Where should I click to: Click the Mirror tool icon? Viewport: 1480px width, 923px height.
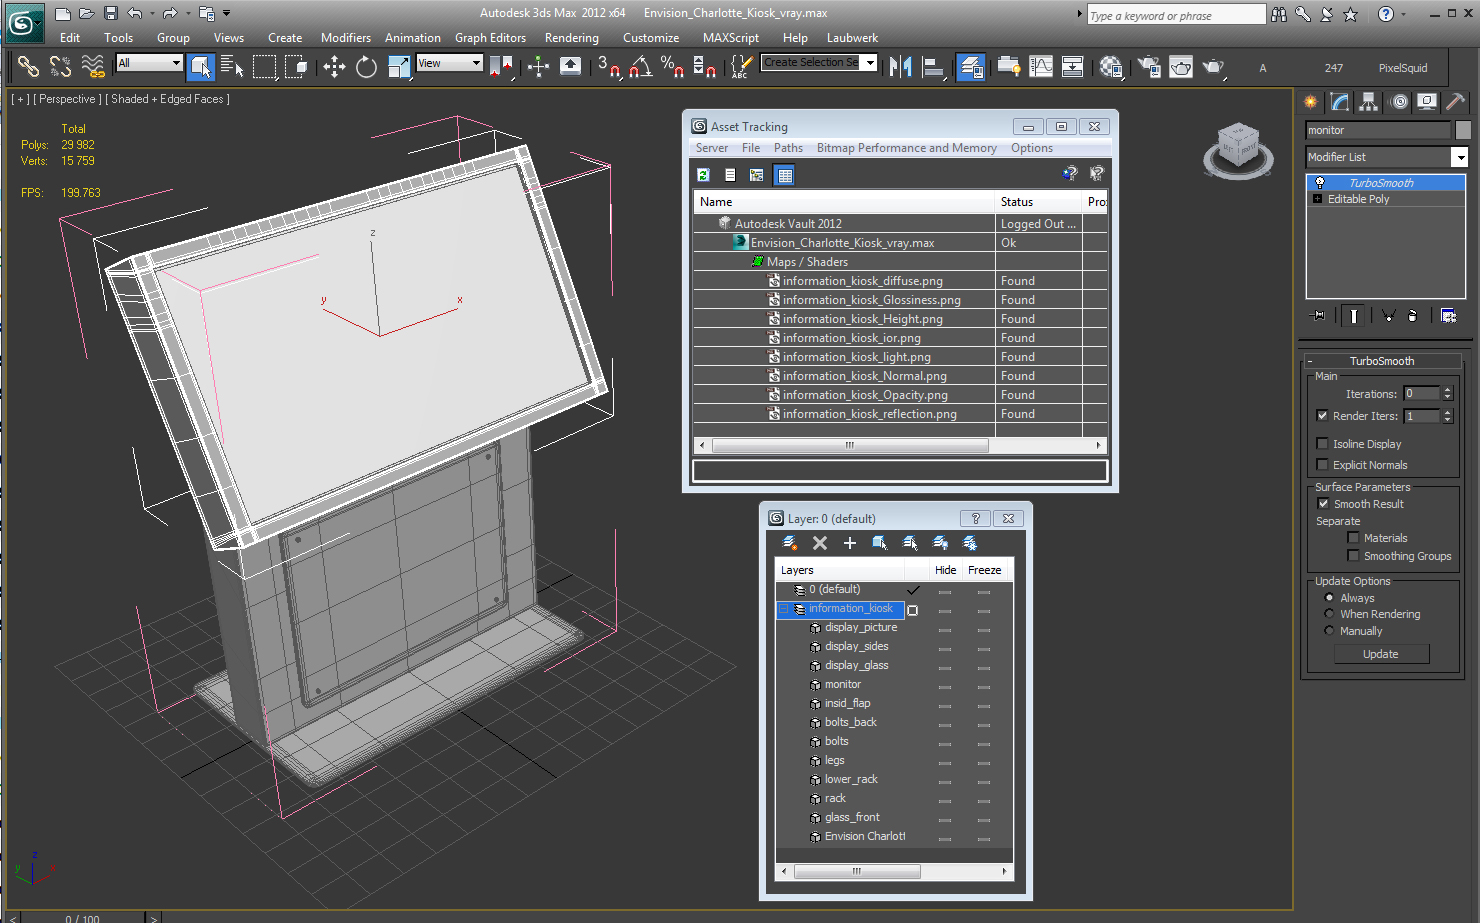coord(900,67)
